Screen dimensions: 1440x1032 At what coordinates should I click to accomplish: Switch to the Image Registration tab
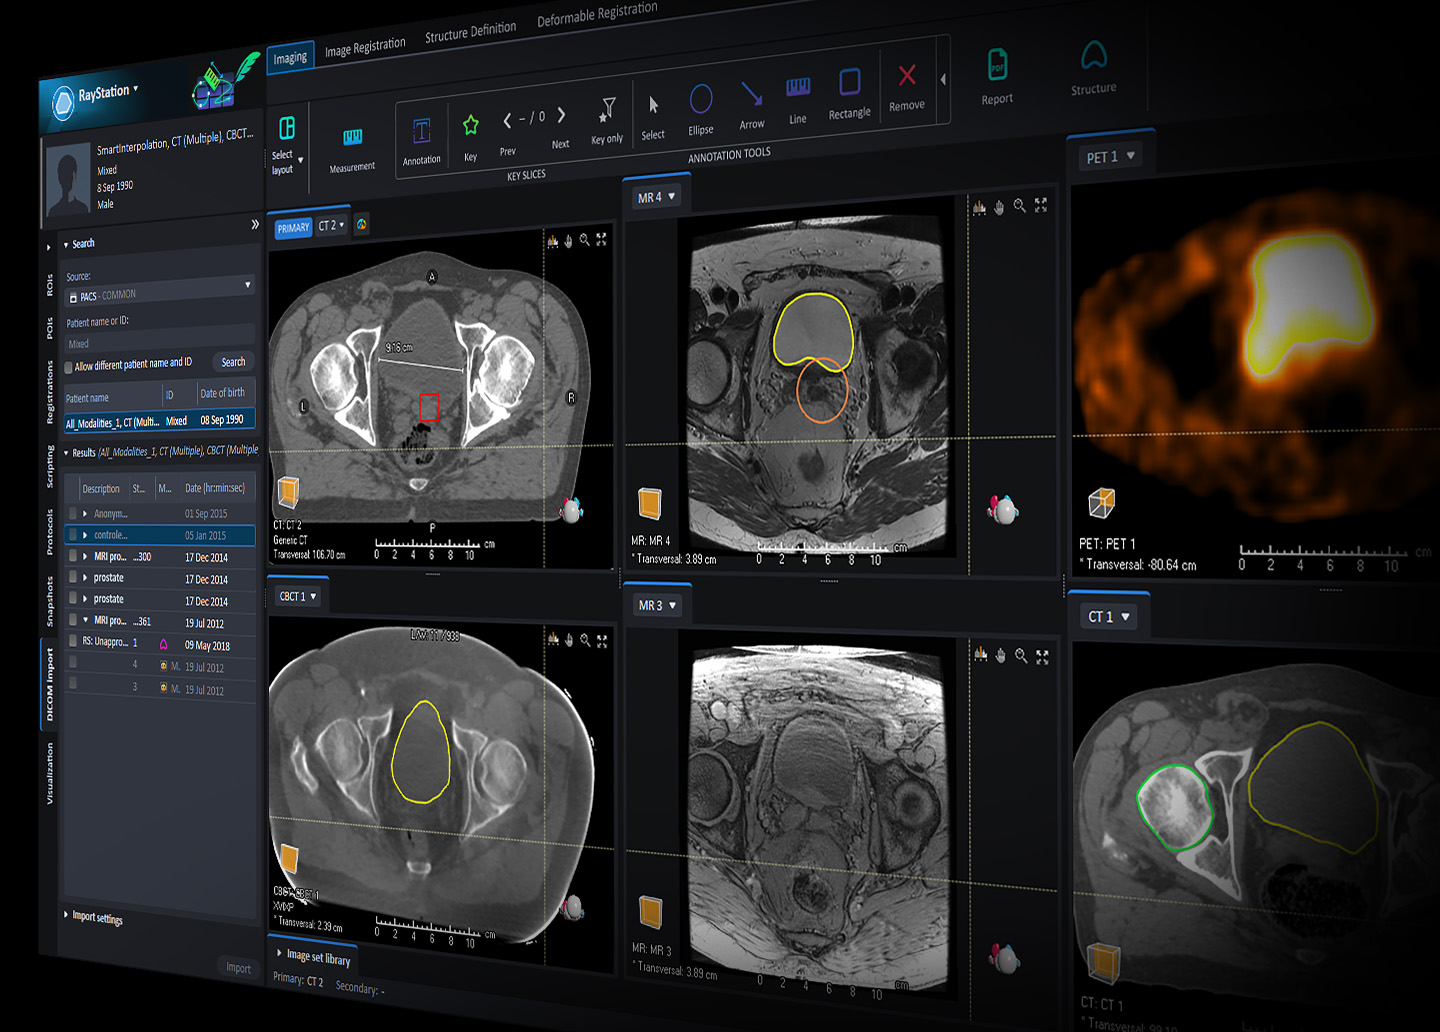(x=365, y=47)
